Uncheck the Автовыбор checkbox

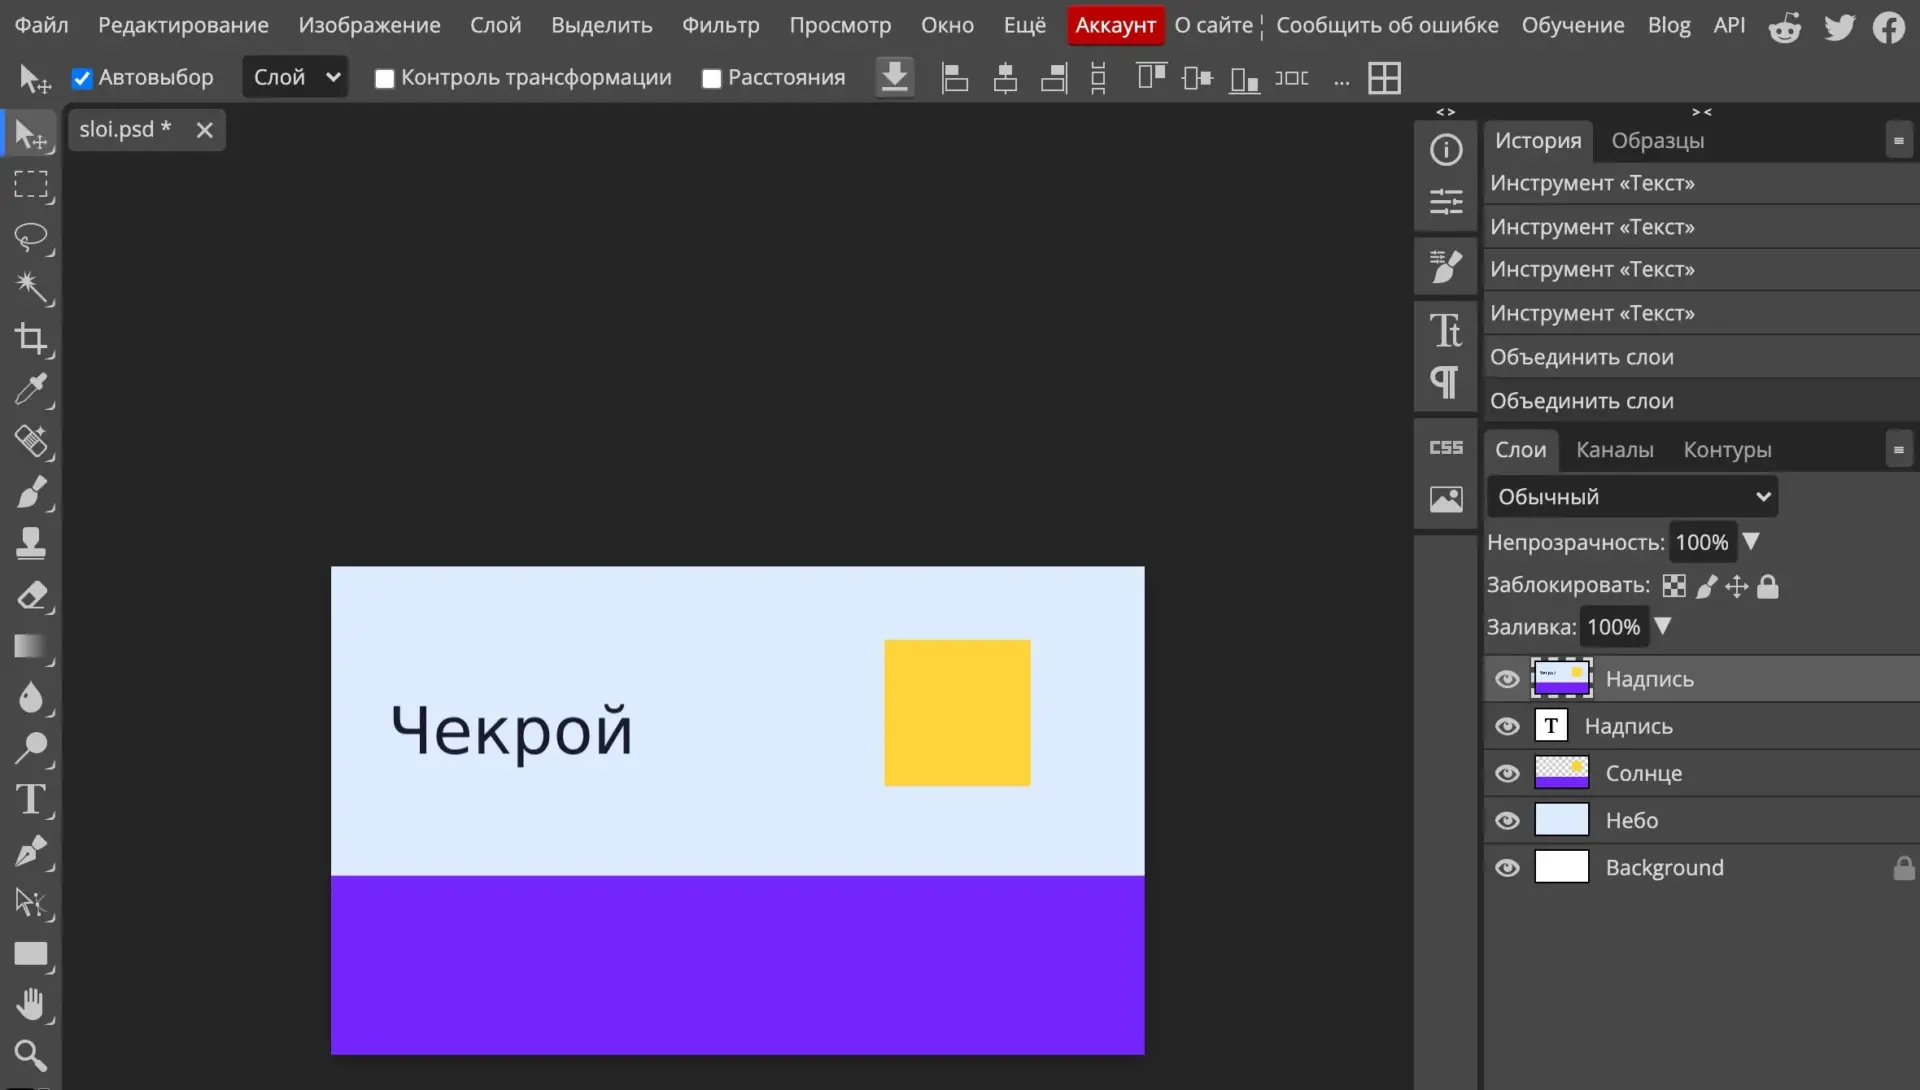tap(82, 78)
